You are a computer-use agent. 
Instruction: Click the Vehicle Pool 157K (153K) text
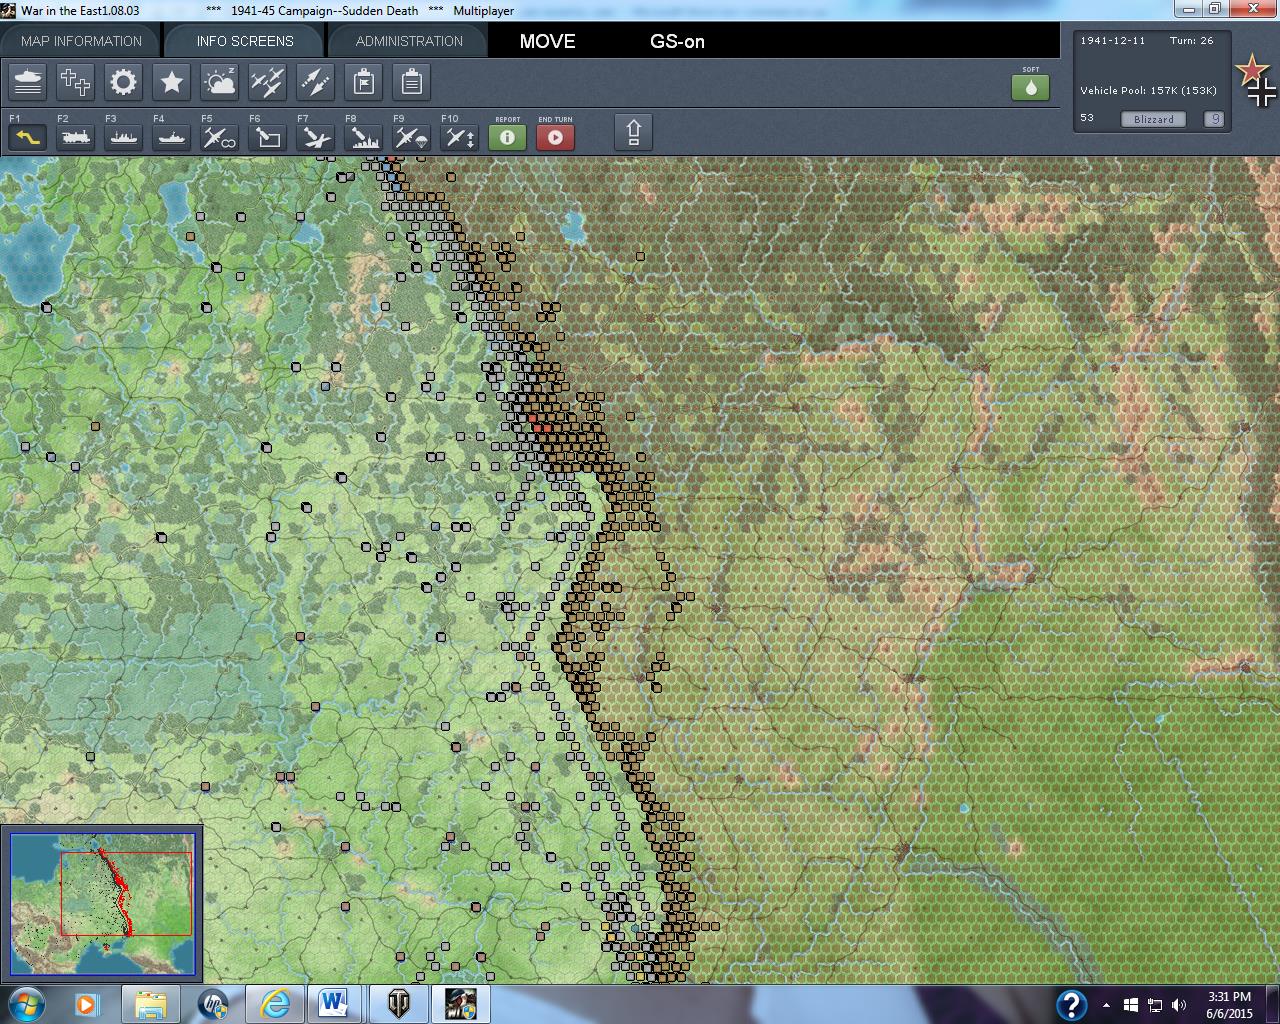(x=1148, y=90)
